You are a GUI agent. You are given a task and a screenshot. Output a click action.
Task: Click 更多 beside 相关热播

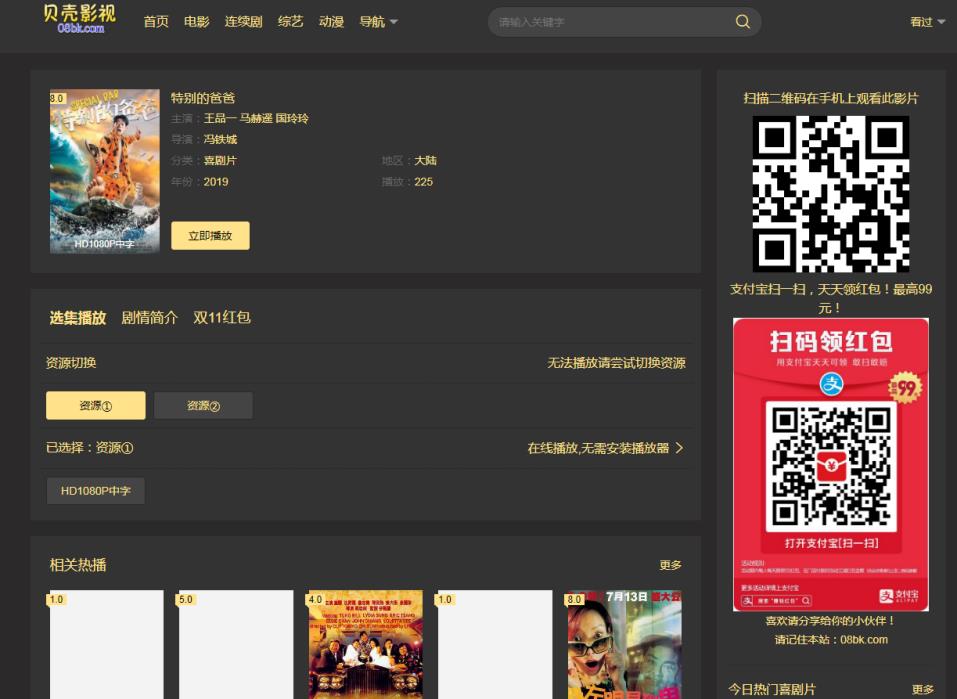[670, 565]
